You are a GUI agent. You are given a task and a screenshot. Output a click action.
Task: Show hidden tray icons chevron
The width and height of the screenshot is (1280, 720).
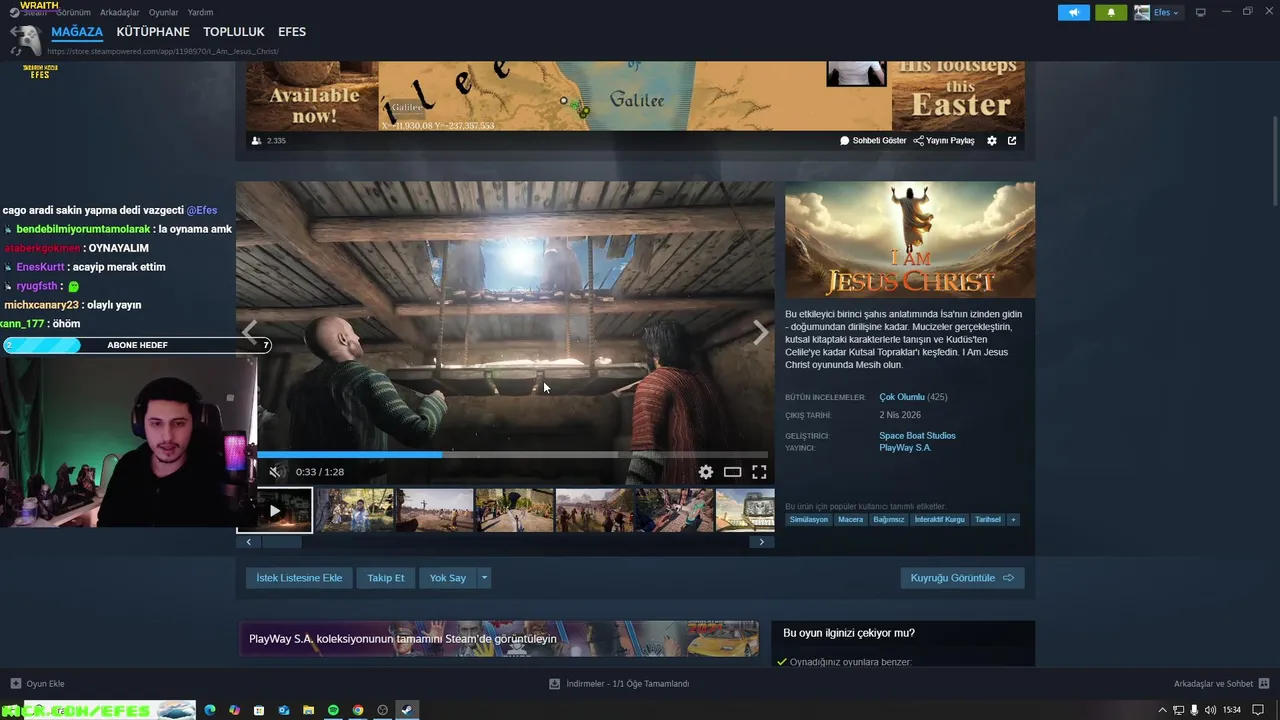1162,710
